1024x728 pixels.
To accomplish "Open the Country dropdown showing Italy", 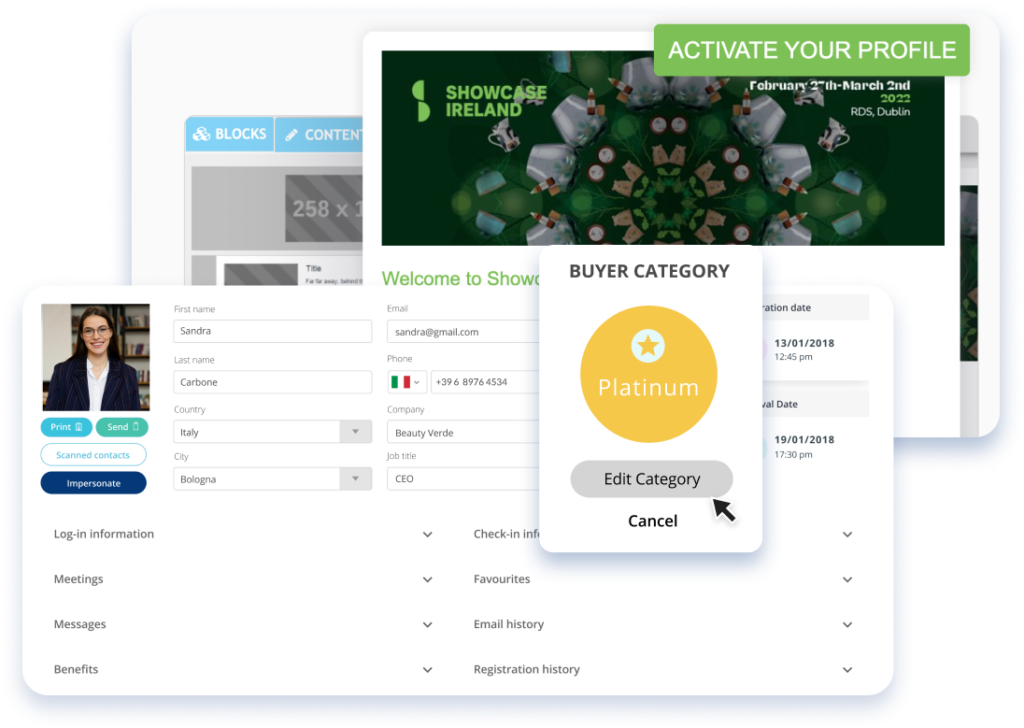I will tap(272, 432).
